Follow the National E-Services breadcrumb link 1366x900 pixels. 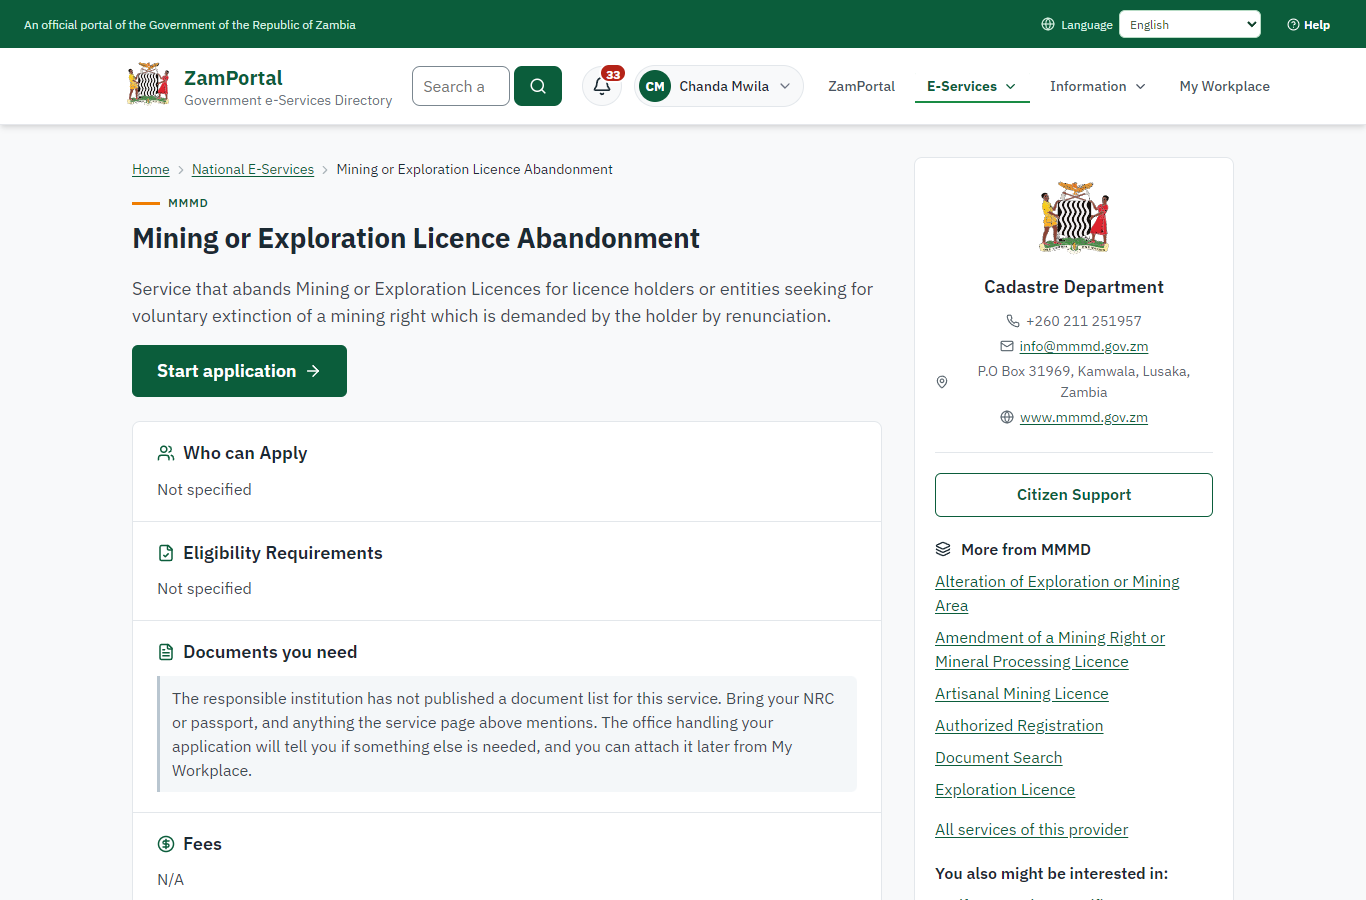click(253, 169)
